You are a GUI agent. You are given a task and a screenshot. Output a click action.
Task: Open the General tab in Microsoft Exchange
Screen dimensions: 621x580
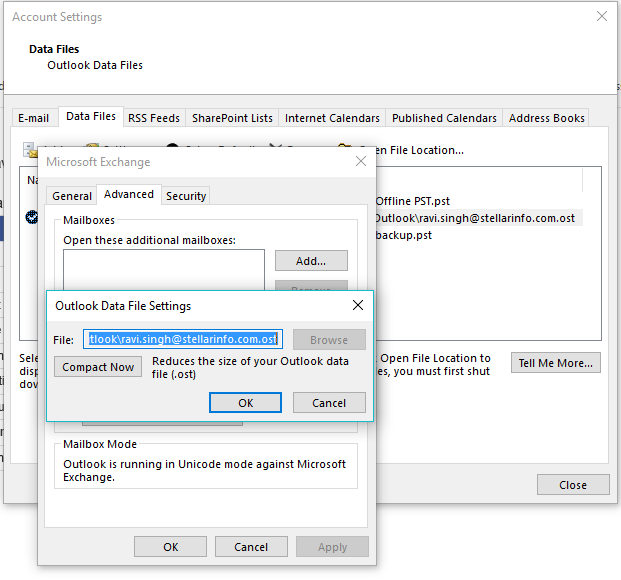pos(72,196)
